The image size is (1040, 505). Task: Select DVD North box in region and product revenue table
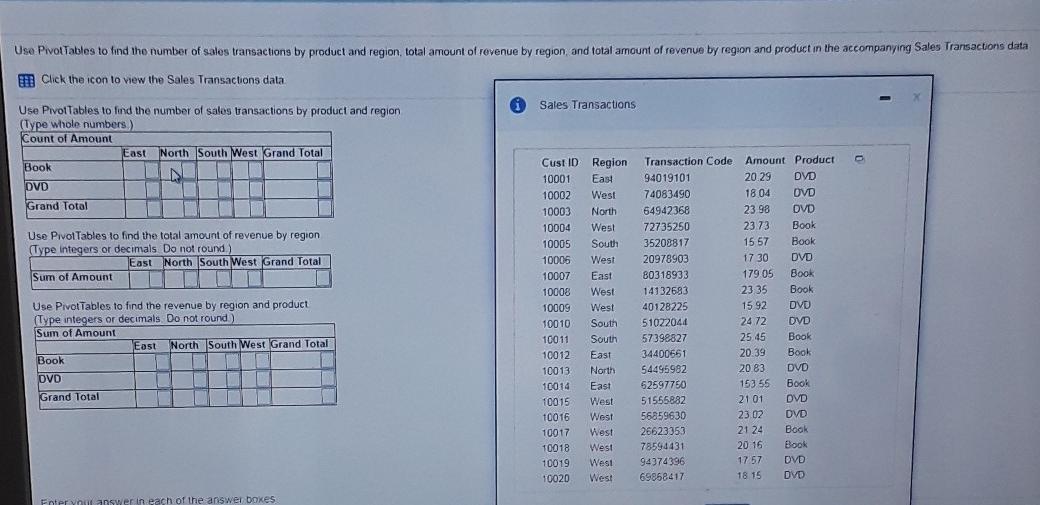(200, 380)
